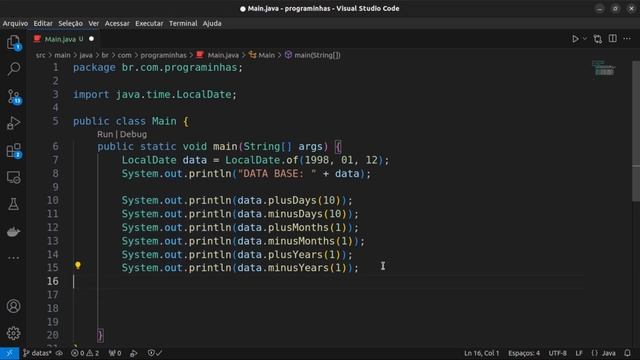Viewport: 640px width, 360px height.
Task: Click UTF-8 encoding selector
Action: (557, 353)
